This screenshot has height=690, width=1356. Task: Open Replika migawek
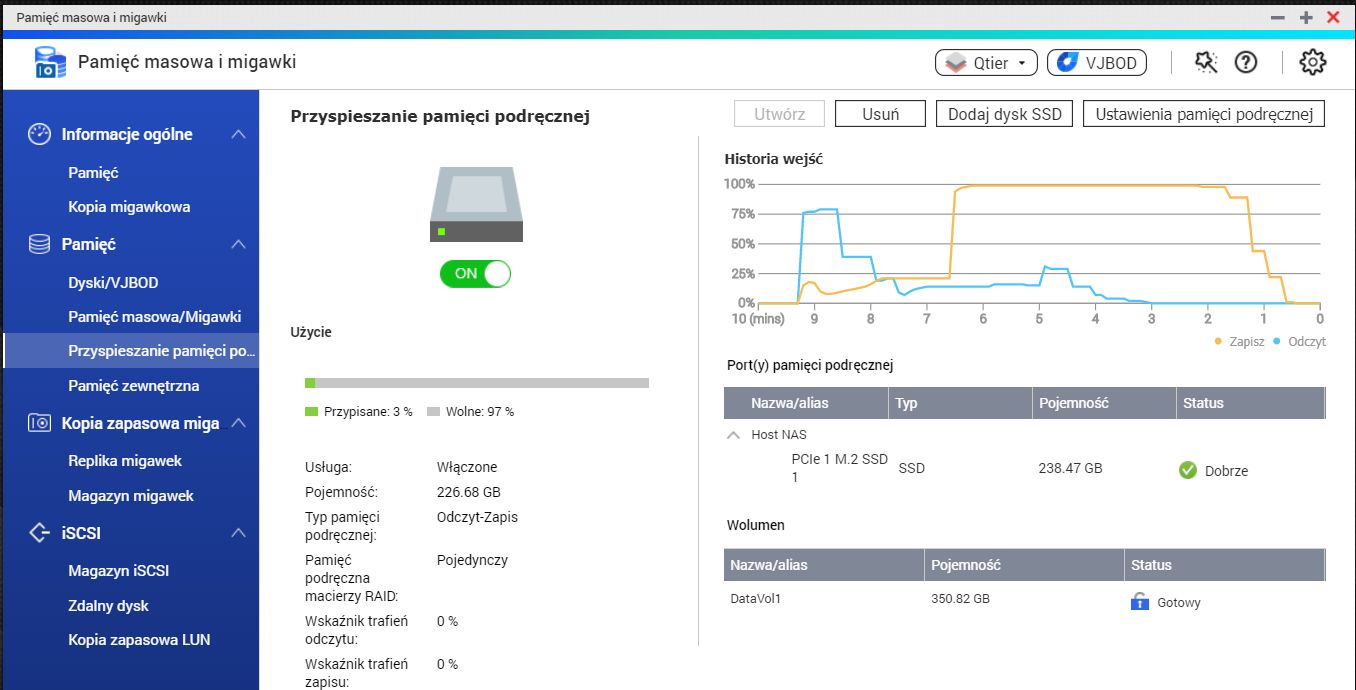coord(125,461)
